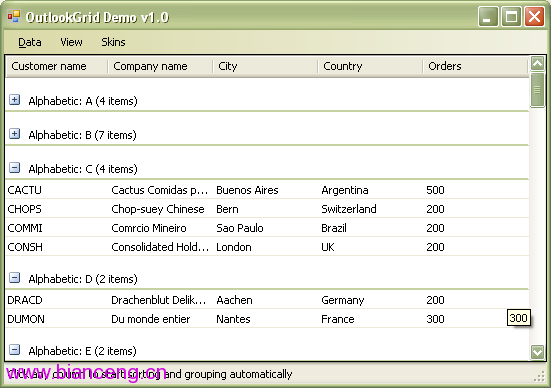Collapse the Alphabetic: D group
Viewport: 551px width, 388px height.
tap(14, 278)
